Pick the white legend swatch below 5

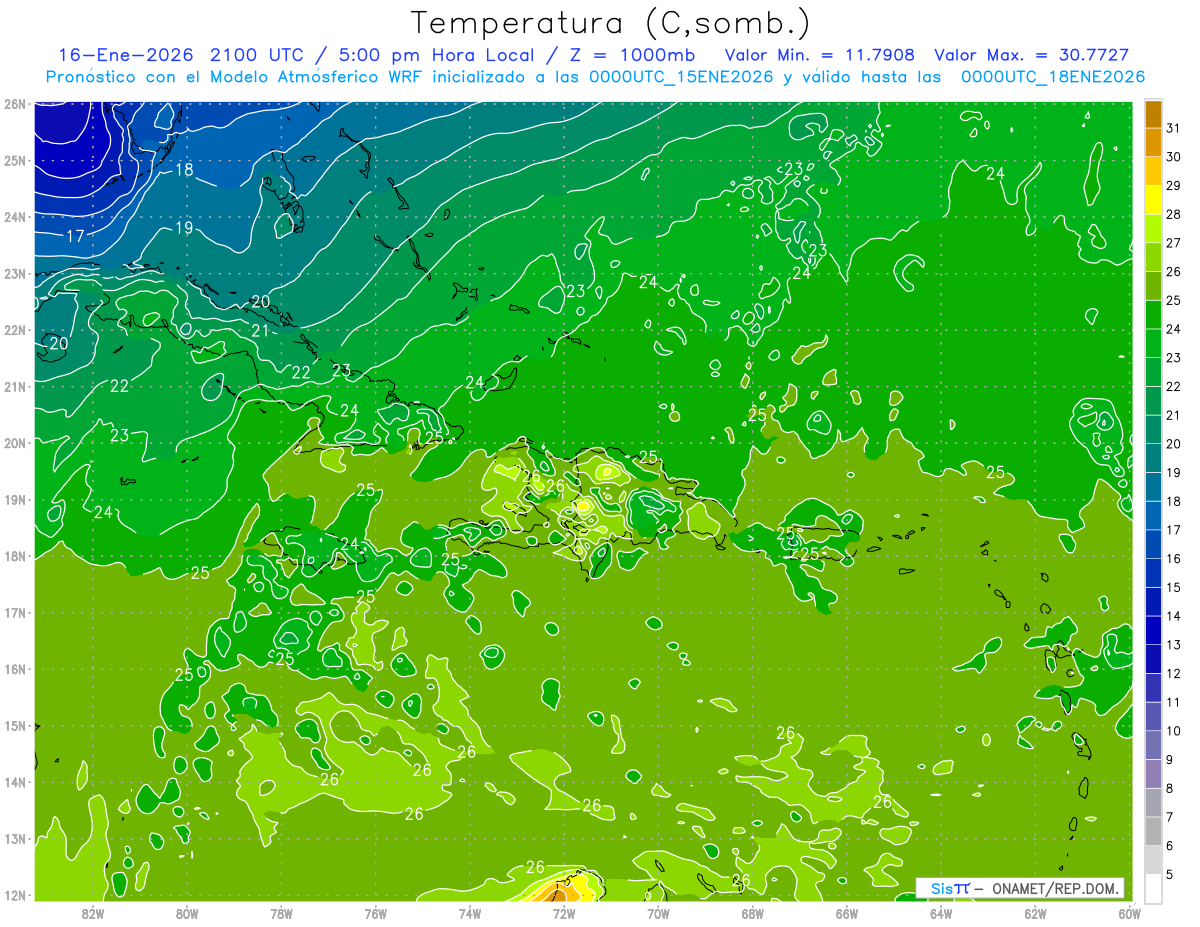[x=1153, y=888]
